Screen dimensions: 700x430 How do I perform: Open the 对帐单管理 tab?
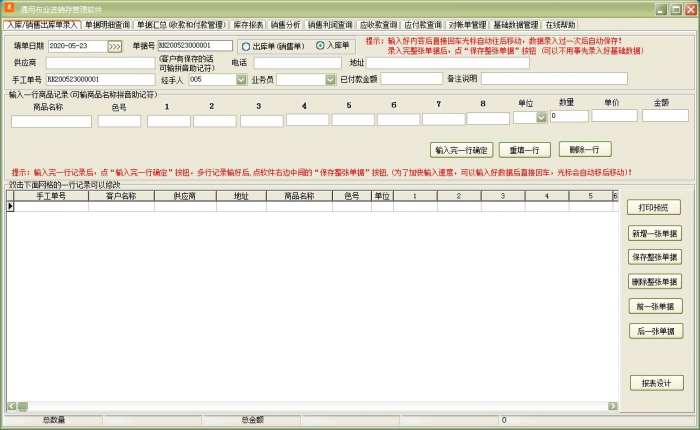click(467, 25)
